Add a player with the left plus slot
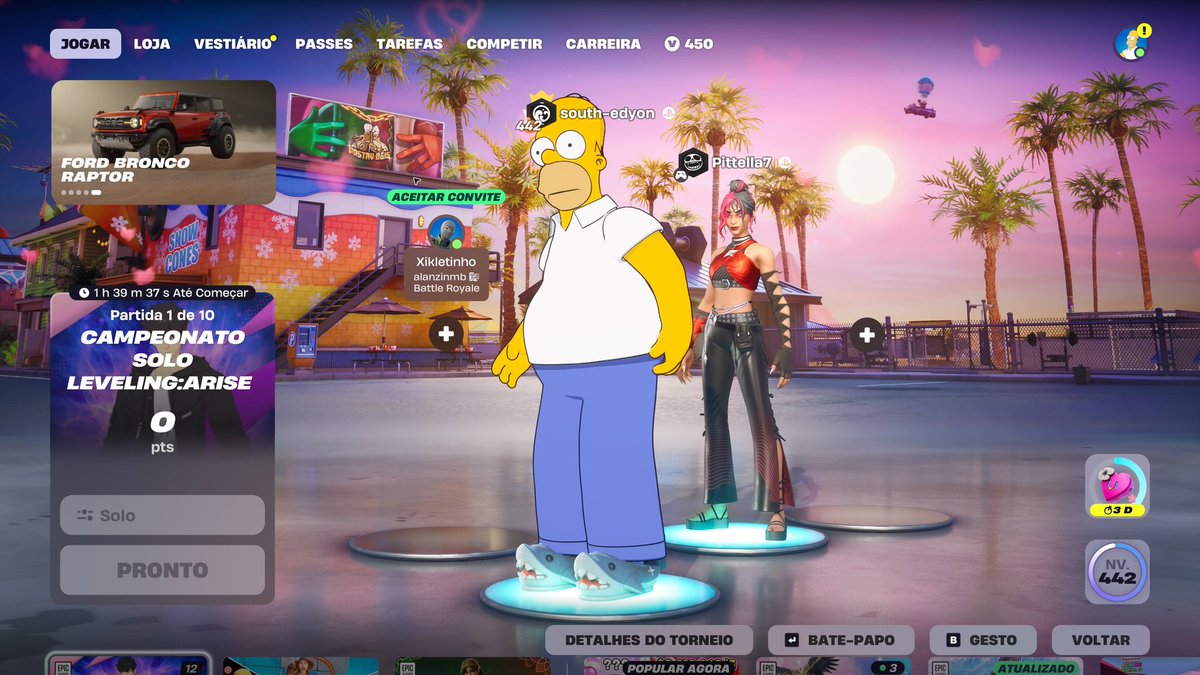The width and height of the screenshot is (1200, 675). click(x=446, y=333)
